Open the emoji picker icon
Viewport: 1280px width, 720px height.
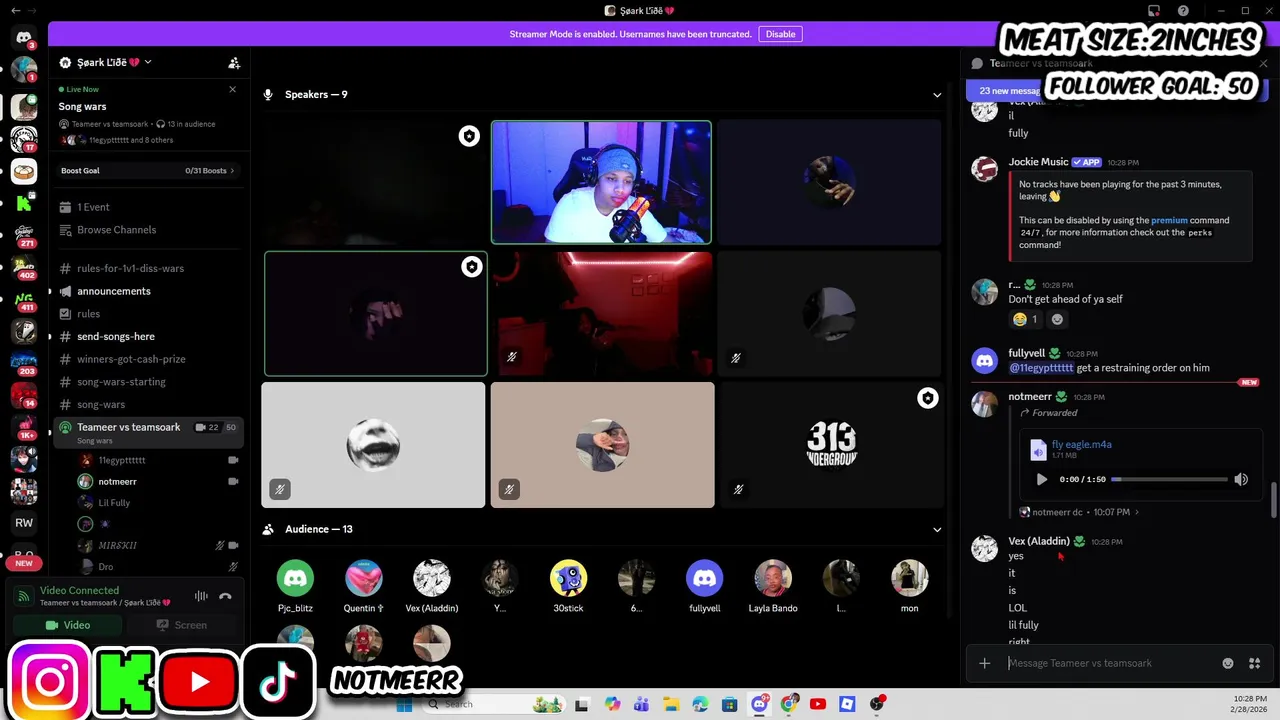point(1228,663)
